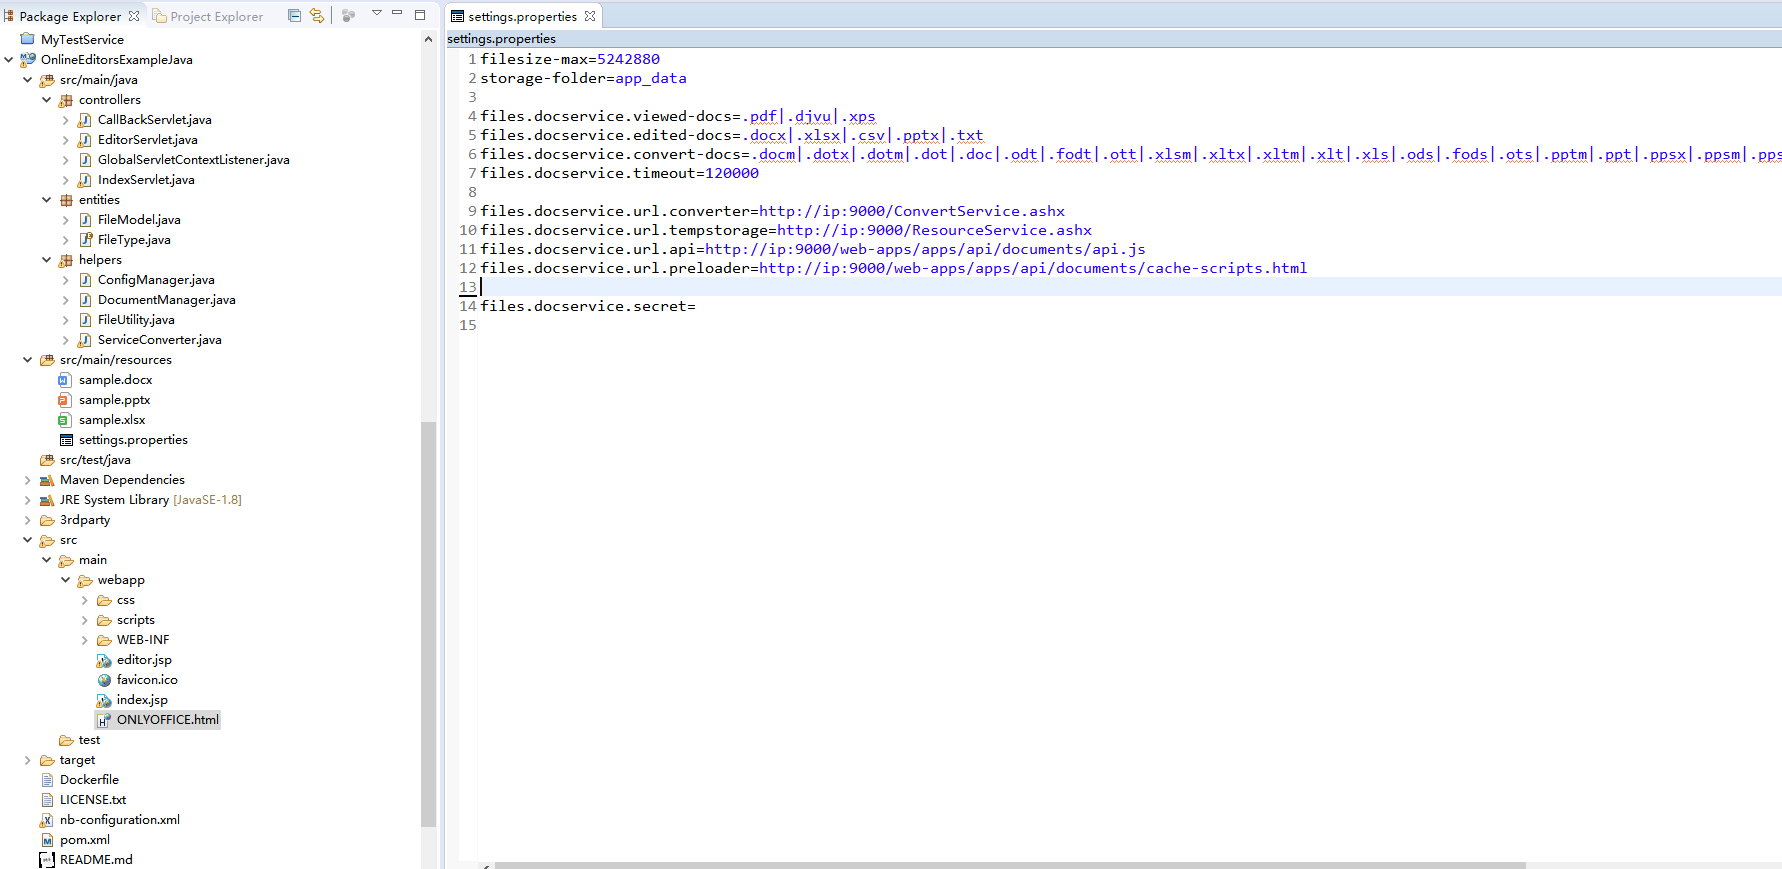Select the sample.docx file icon
1782x869 pixels.
[65, 380]
